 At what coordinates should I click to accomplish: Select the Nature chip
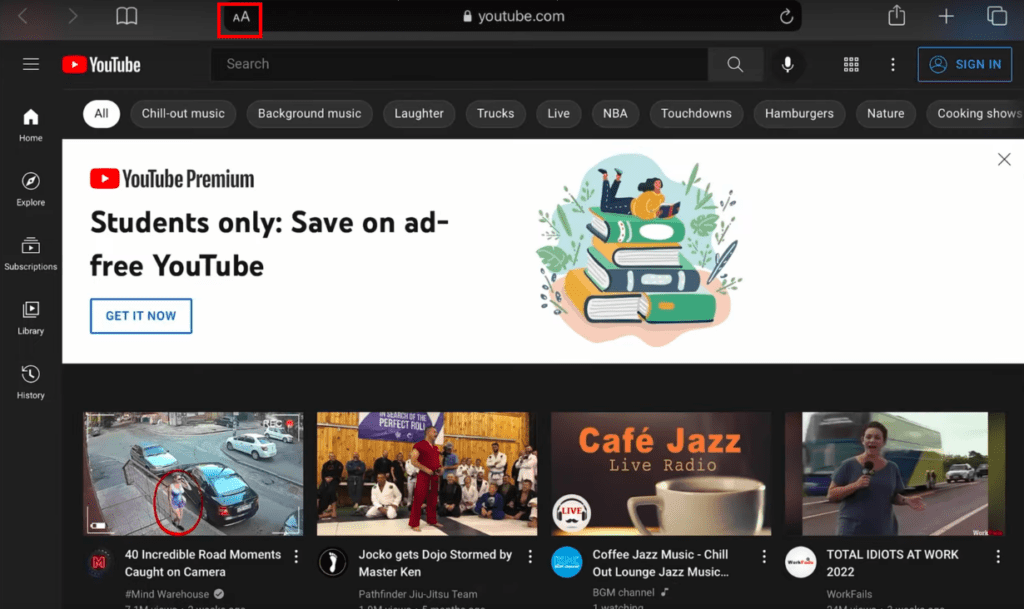click(x=886, y=114)
